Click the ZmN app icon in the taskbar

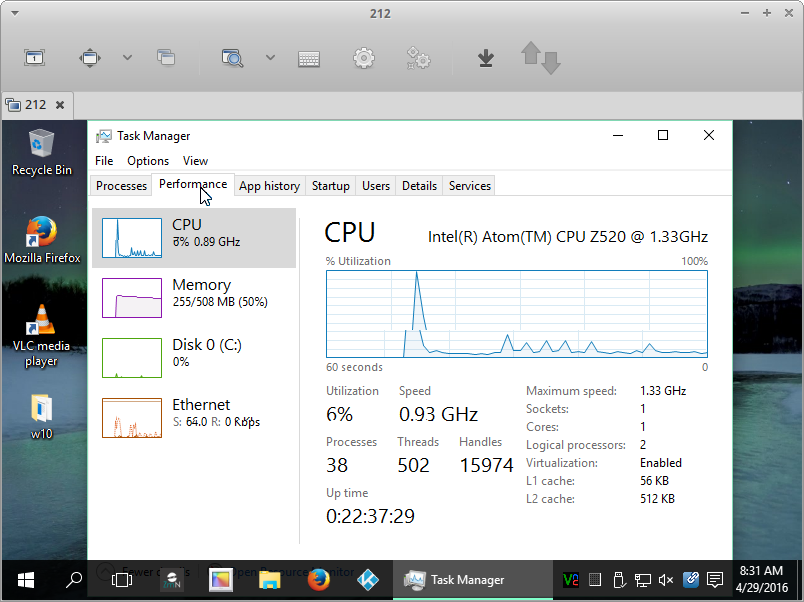click(x=172, y=580)
